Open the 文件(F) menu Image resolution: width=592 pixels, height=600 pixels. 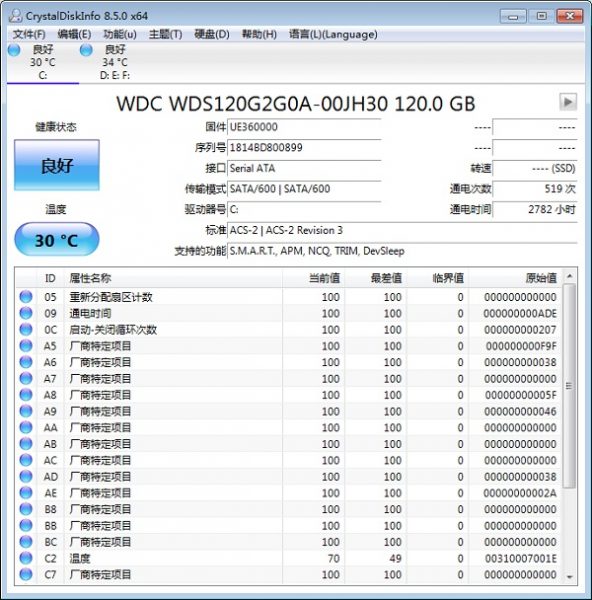[x=29, y=34]
